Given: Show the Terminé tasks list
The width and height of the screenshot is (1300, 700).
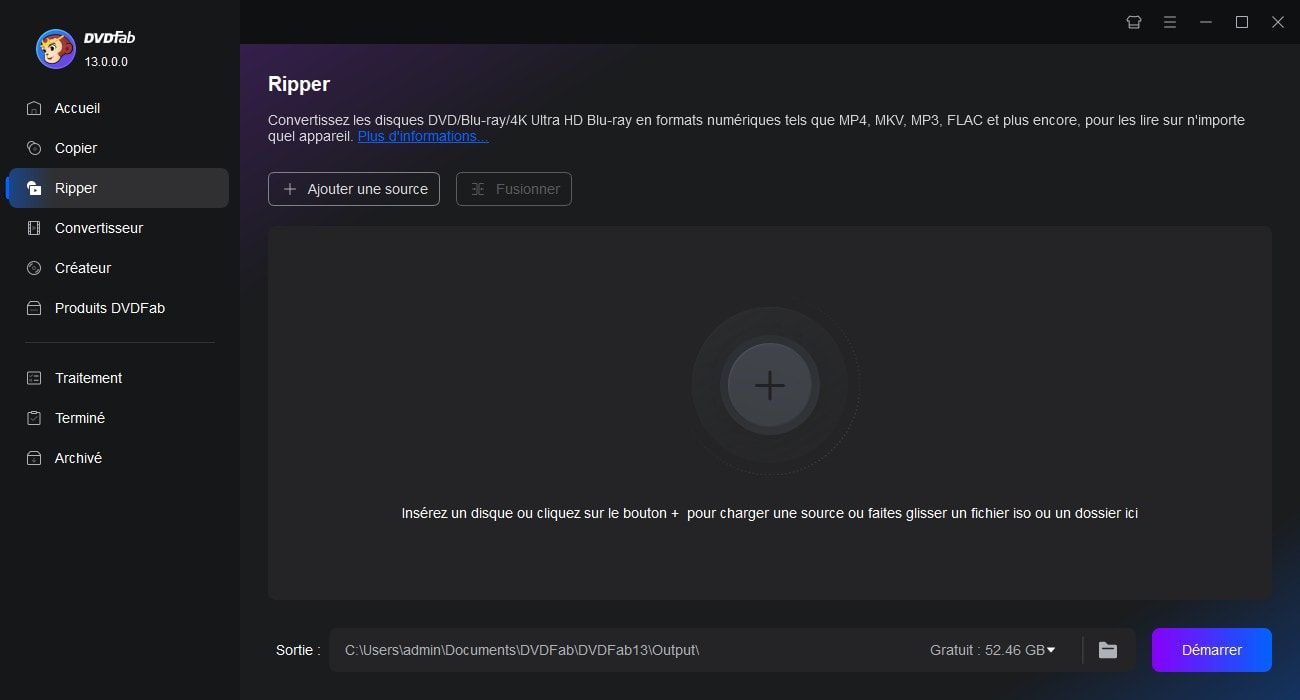Looking at the screenshot, I should click(118, 418).
